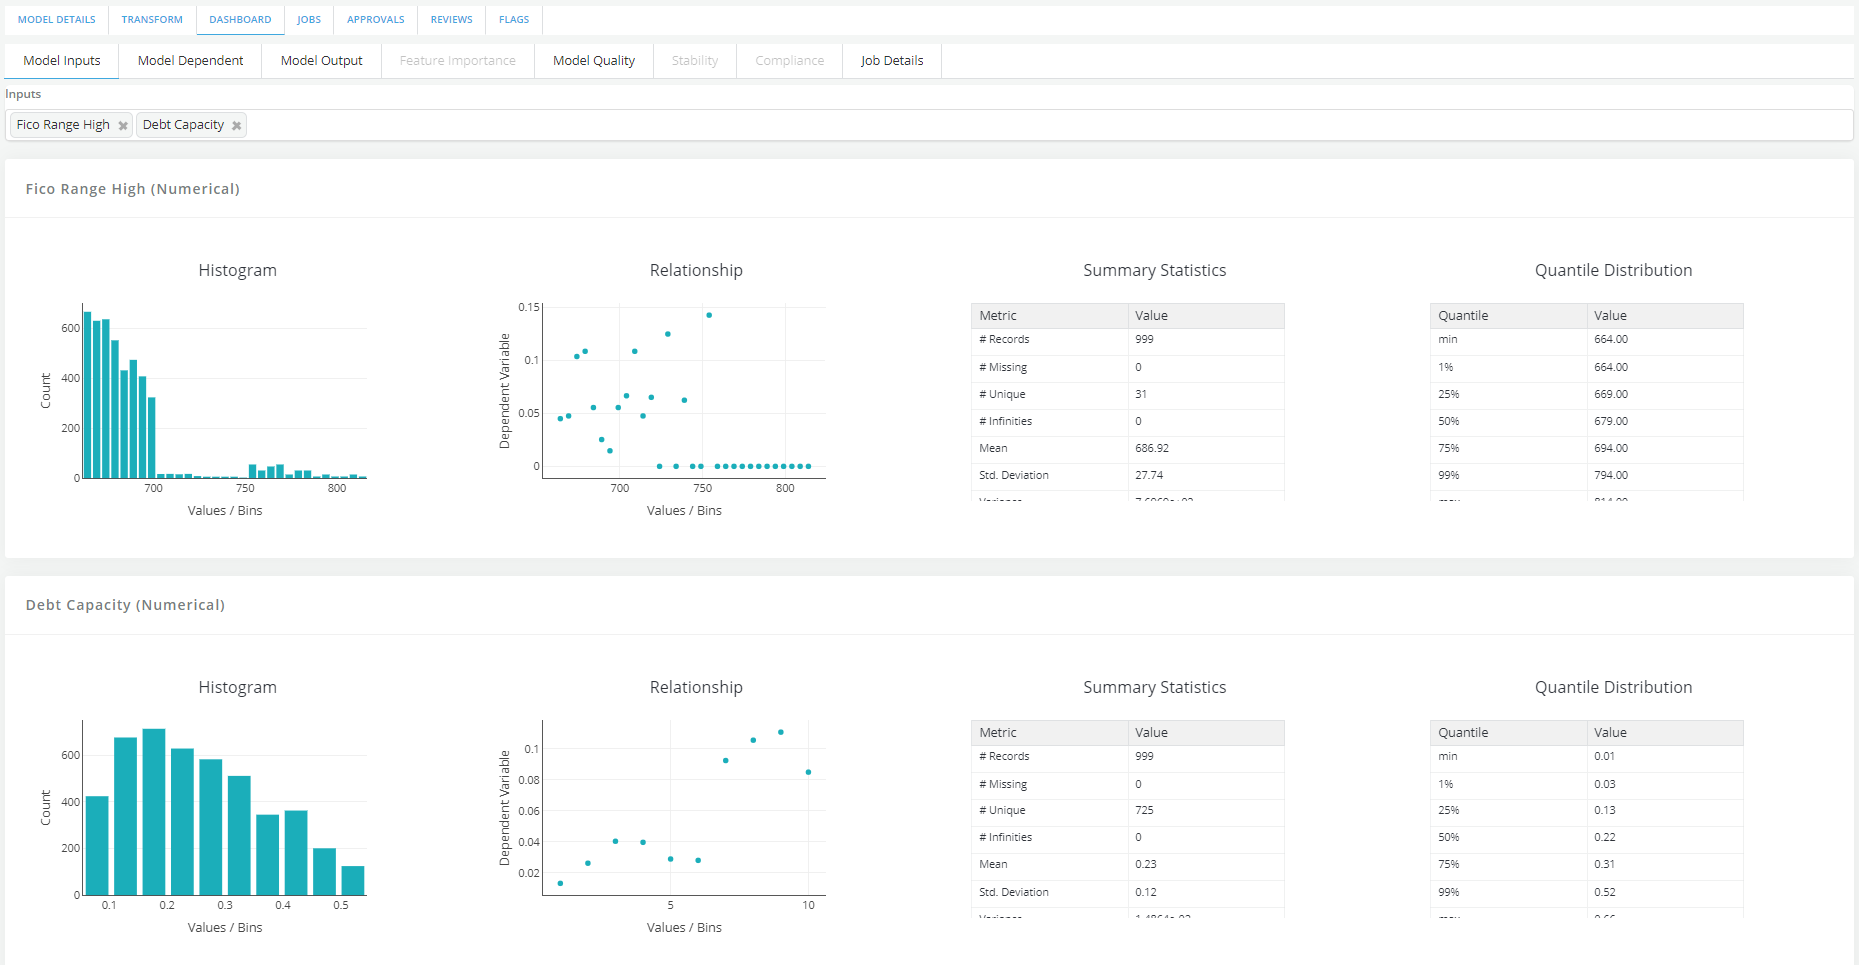Select the Compliance sub-tab
The width and height of the screenshot is (1859, 965).
click(789, 61)
